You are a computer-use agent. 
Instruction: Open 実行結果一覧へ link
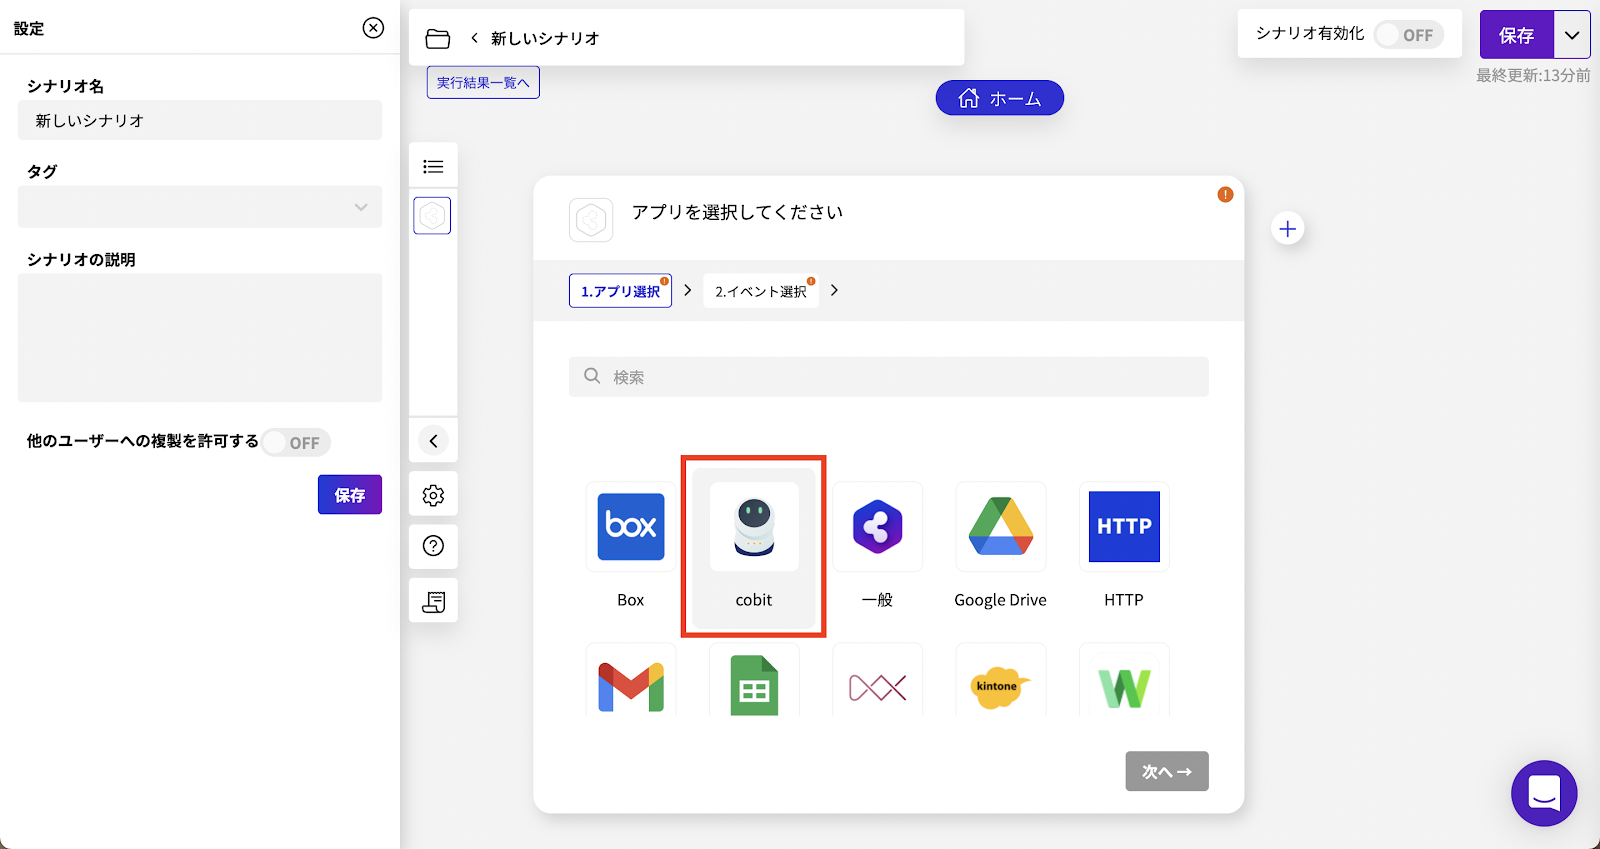483,82
